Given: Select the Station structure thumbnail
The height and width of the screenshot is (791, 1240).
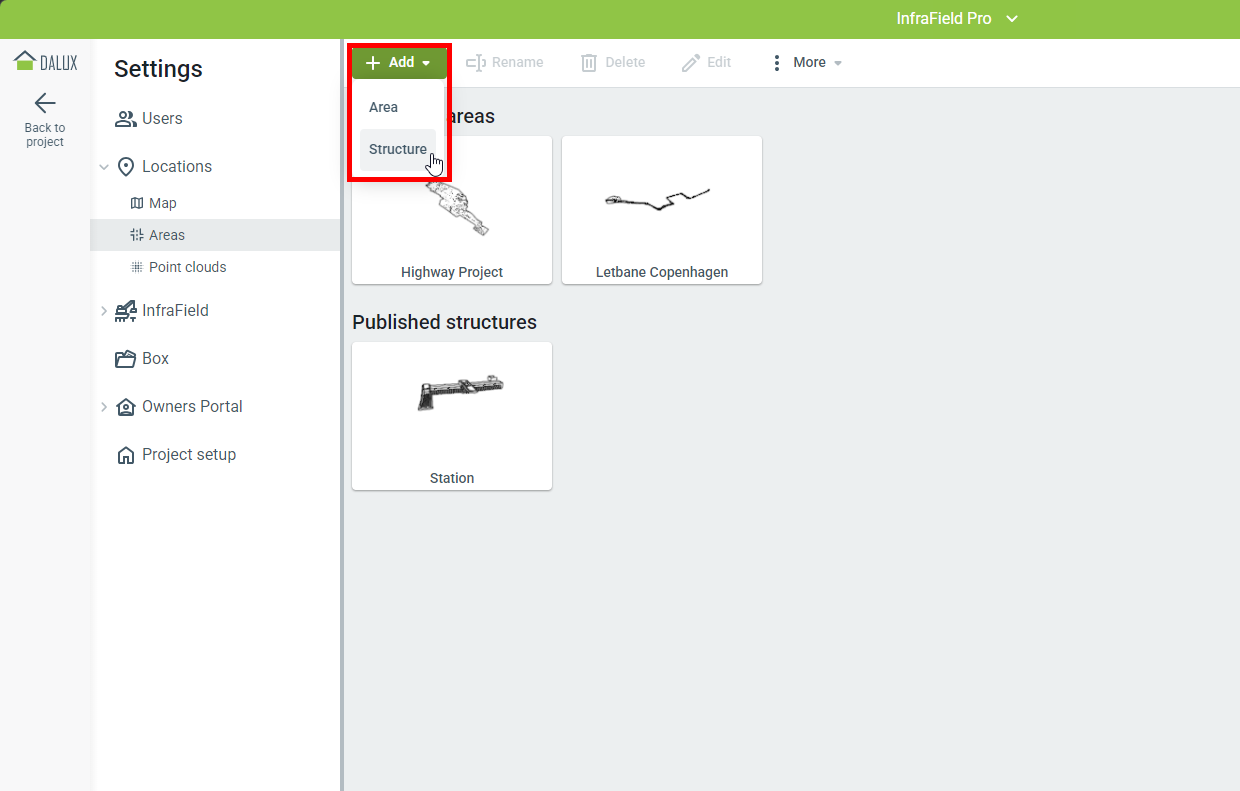Looking at the screenshot, I should (451, 416).
